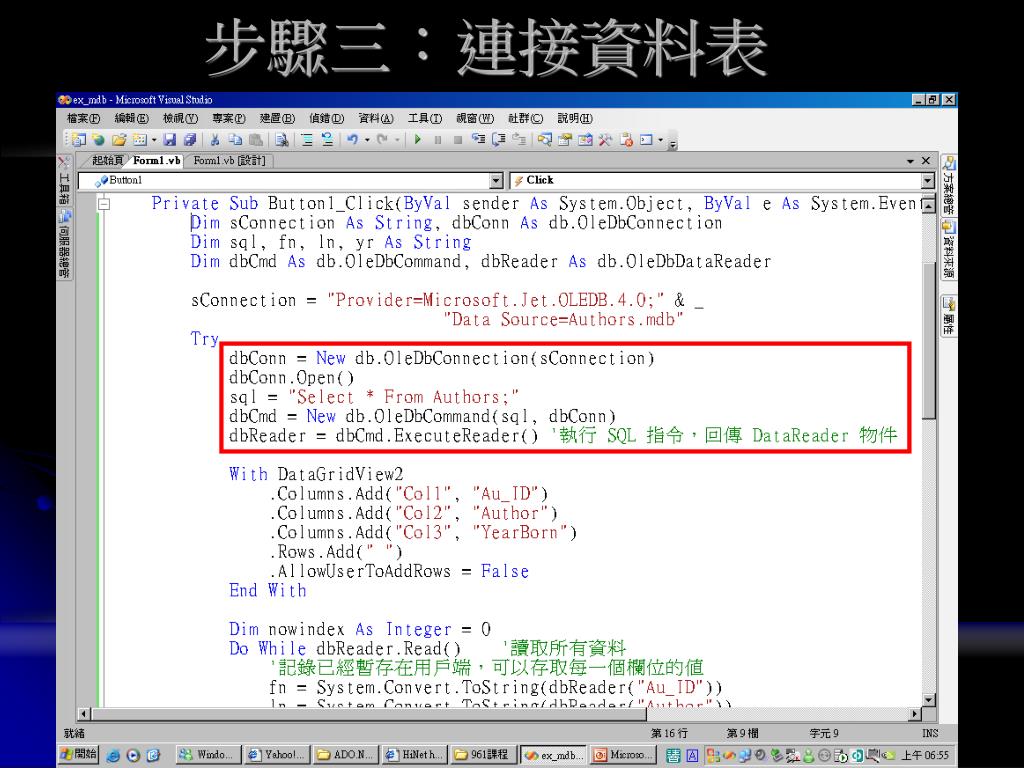
Task: Open the active files list dropdown arrow
Action: point(910,161)
